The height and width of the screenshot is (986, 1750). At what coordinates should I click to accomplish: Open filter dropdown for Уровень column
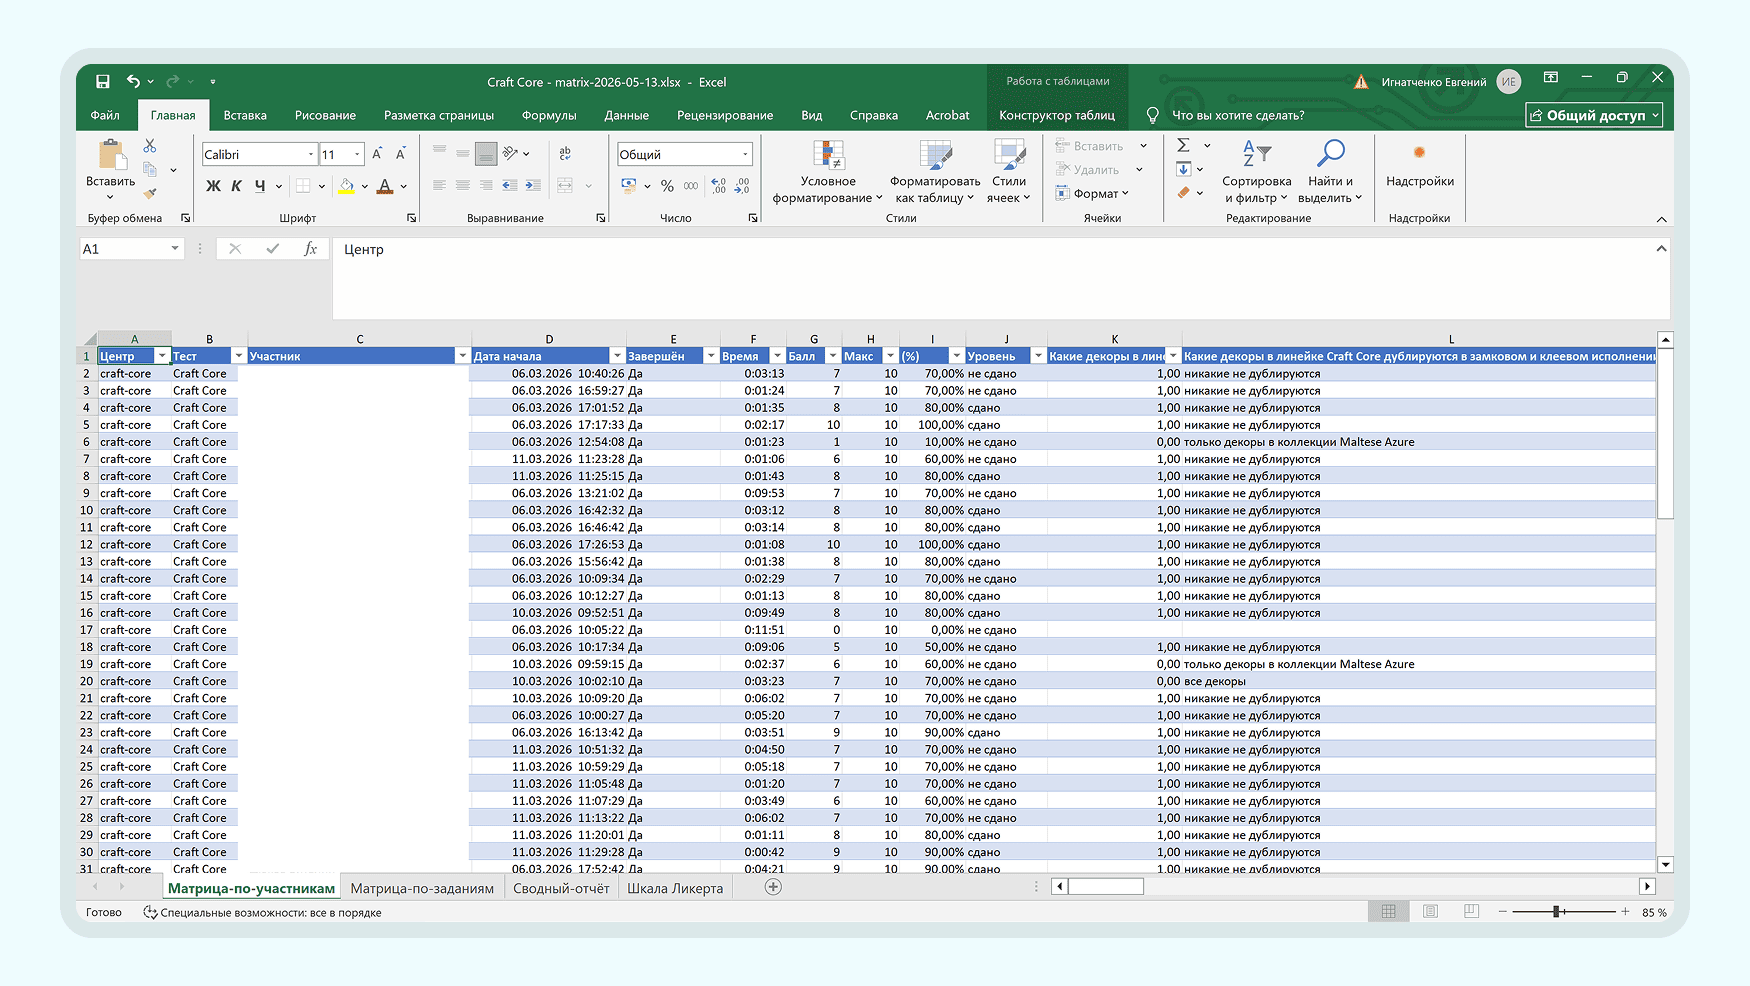1038,356
